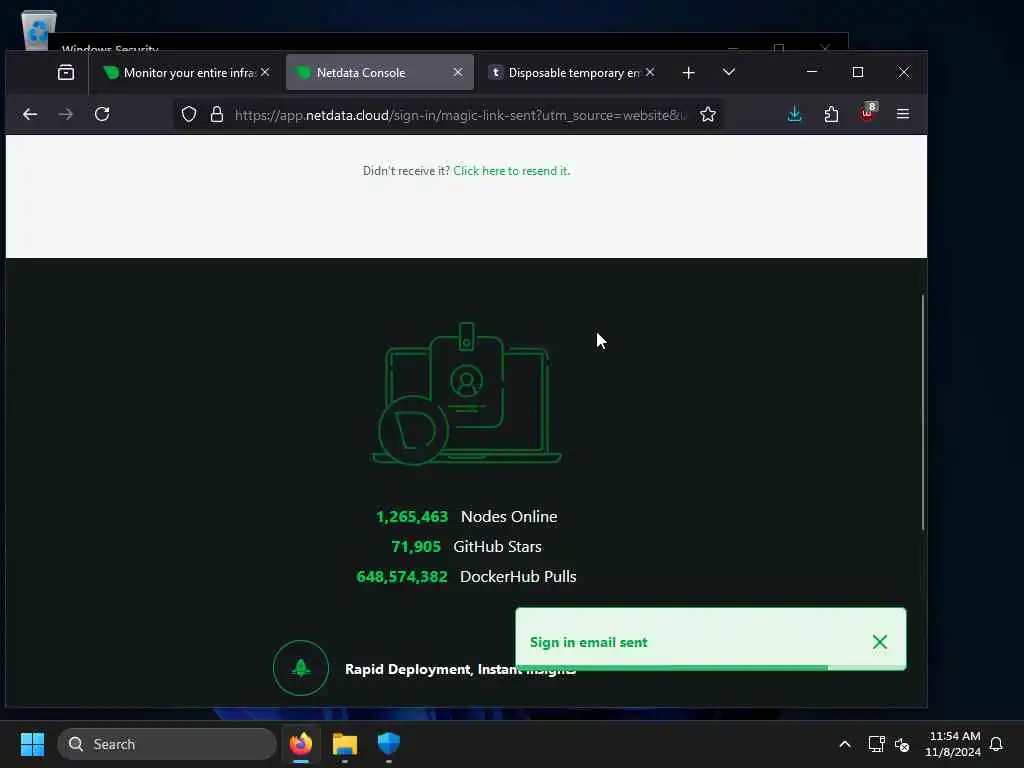This screenshot has height=768, width=1024.
Task: Open Firefox View icon left of tabs
Action: coord(66,72)
